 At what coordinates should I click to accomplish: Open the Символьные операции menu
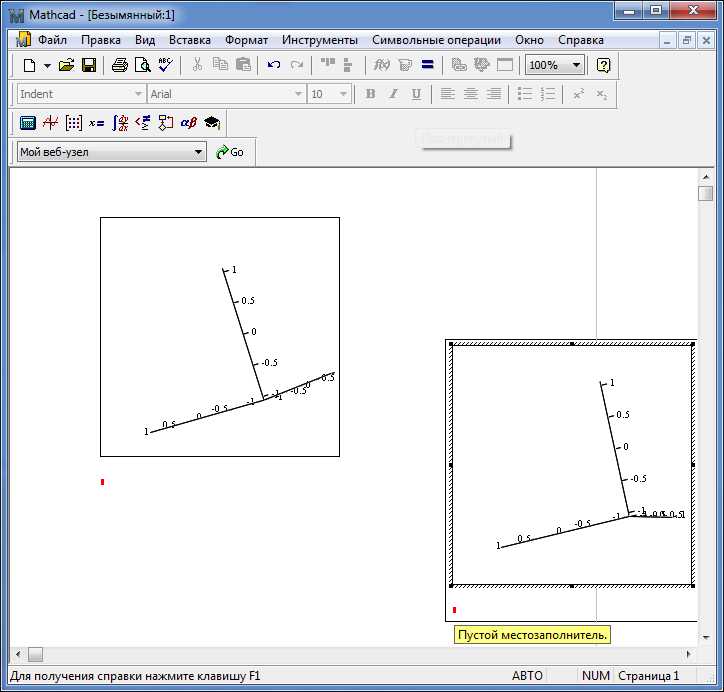coord(436,40)
